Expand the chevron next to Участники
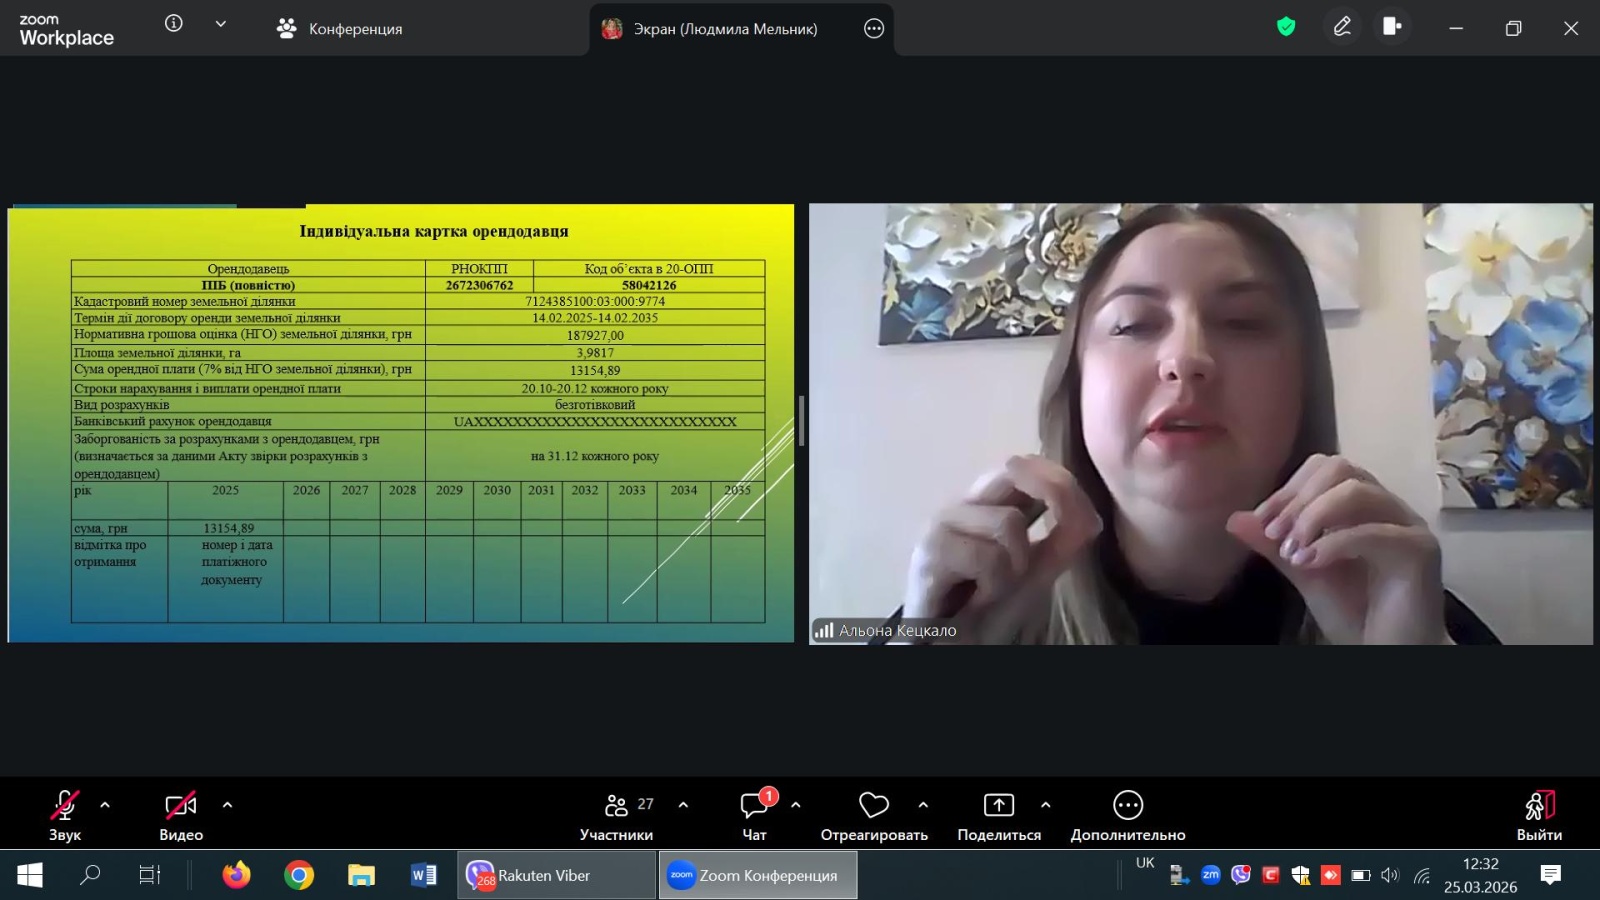1600x900 pixels. click(683, 805)
